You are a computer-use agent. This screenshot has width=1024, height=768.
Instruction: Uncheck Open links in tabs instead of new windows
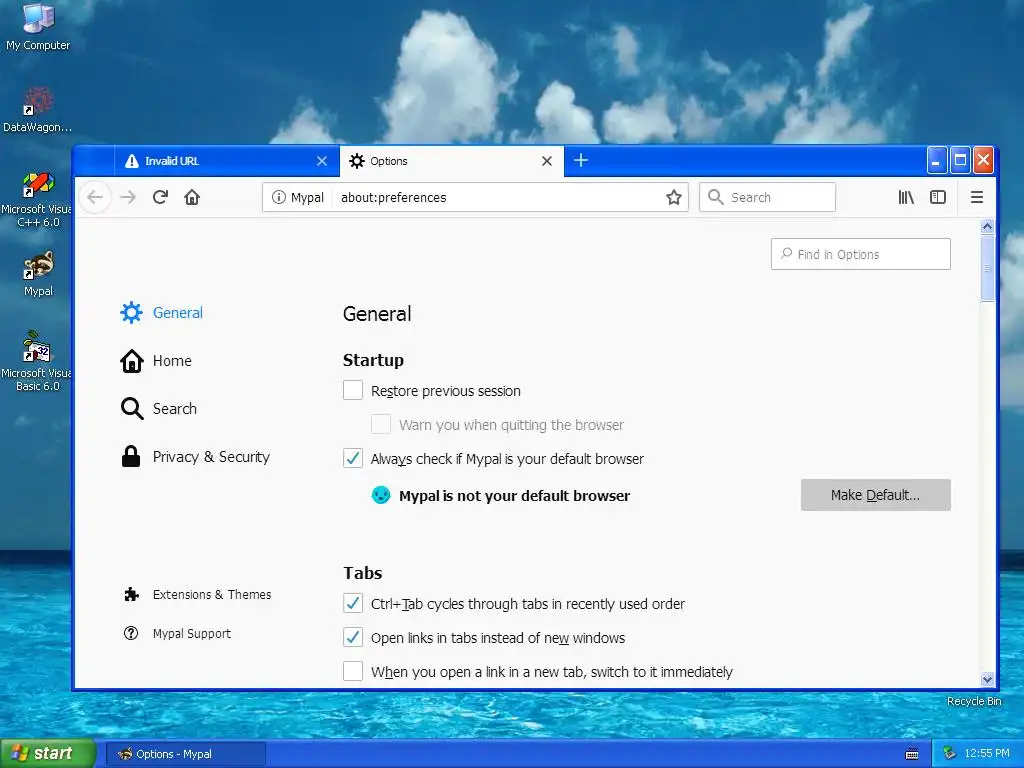pyautogui.click(x=353, y=637)
